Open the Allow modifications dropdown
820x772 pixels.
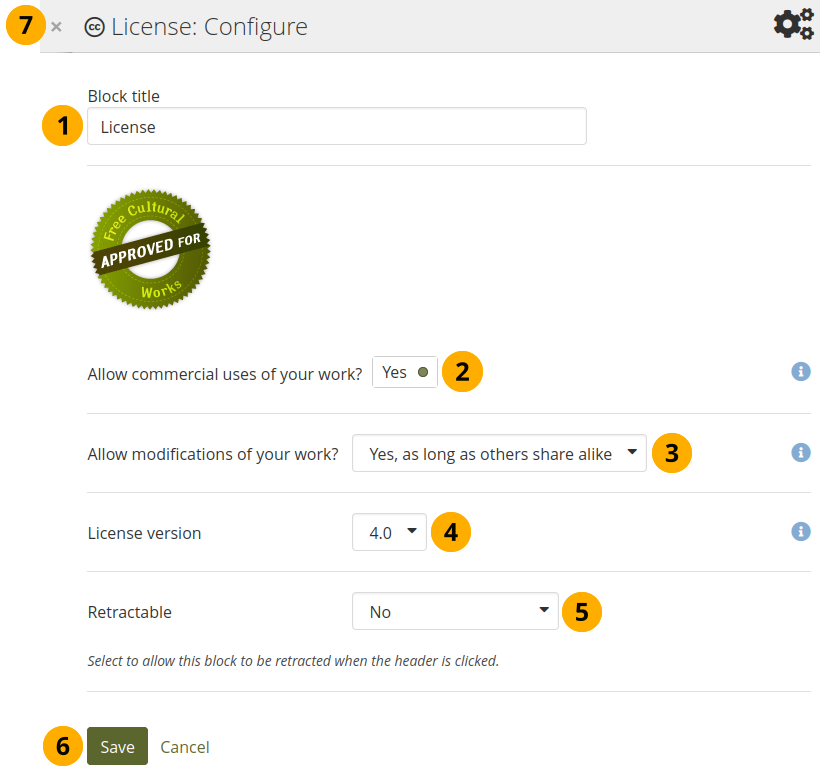click(499, 453)
